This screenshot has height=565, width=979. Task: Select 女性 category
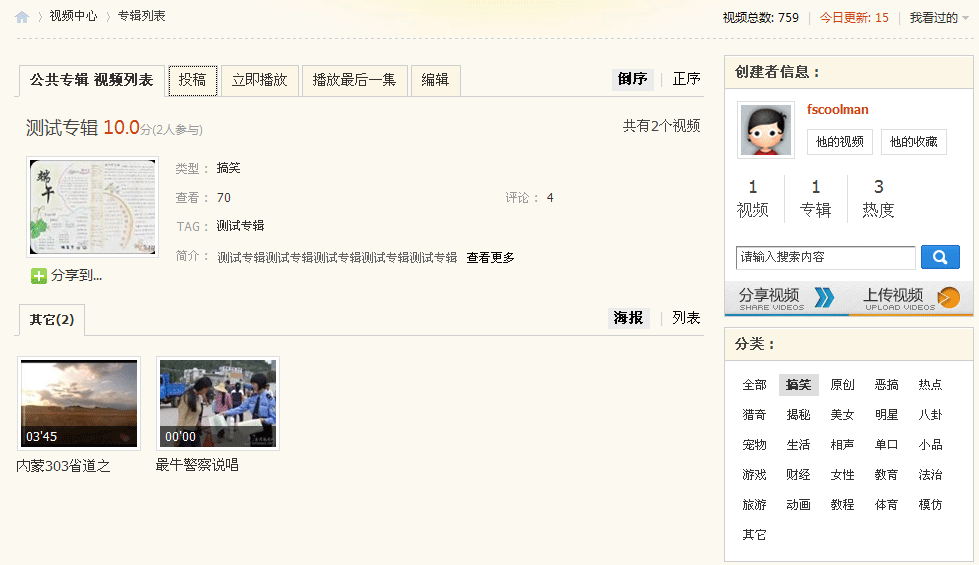[x=842, y=474]
